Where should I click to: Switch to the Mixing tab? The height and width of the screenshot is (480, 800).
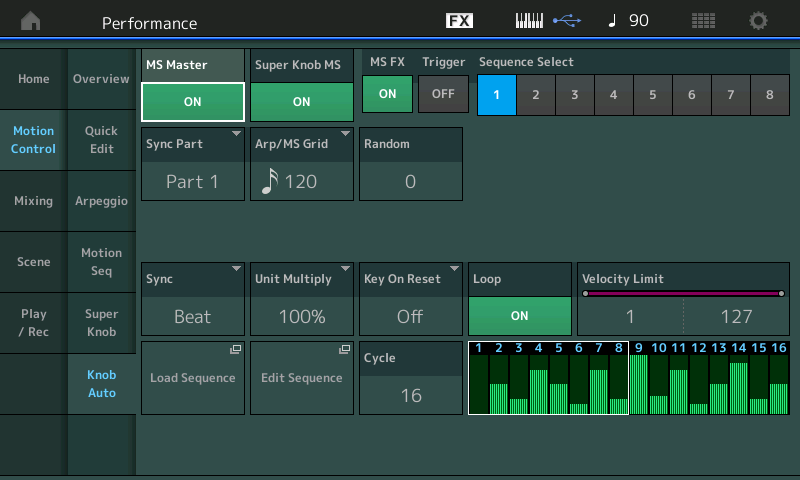(x=33, y=201)
